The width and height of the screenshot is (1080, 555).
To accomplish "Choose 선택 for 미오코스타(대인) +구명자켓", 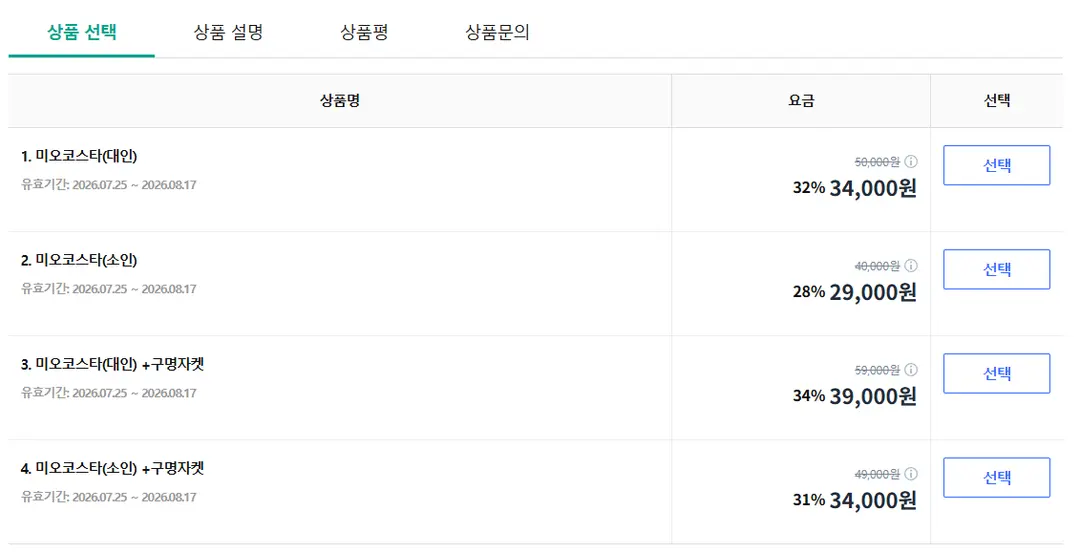I will (x=996, y=373).
